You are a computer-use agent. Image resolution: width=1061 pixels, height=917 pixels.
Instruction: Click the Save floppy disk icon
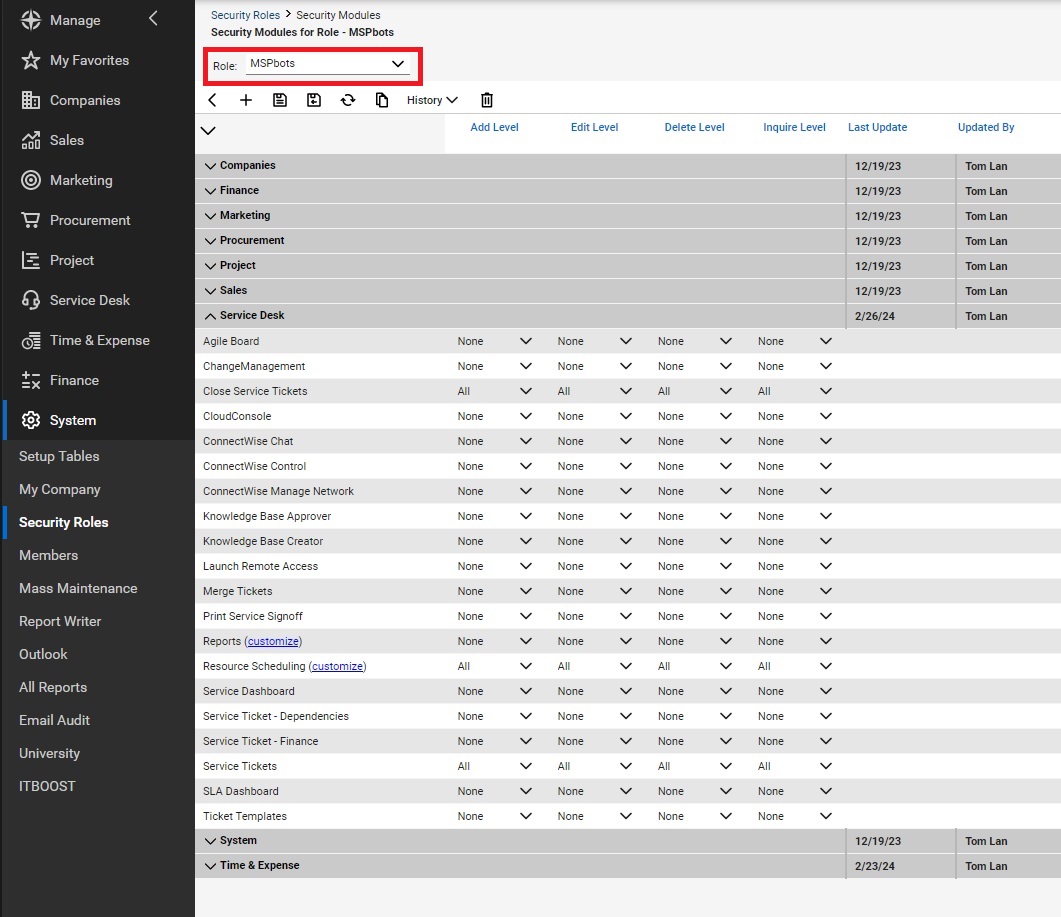280,100
